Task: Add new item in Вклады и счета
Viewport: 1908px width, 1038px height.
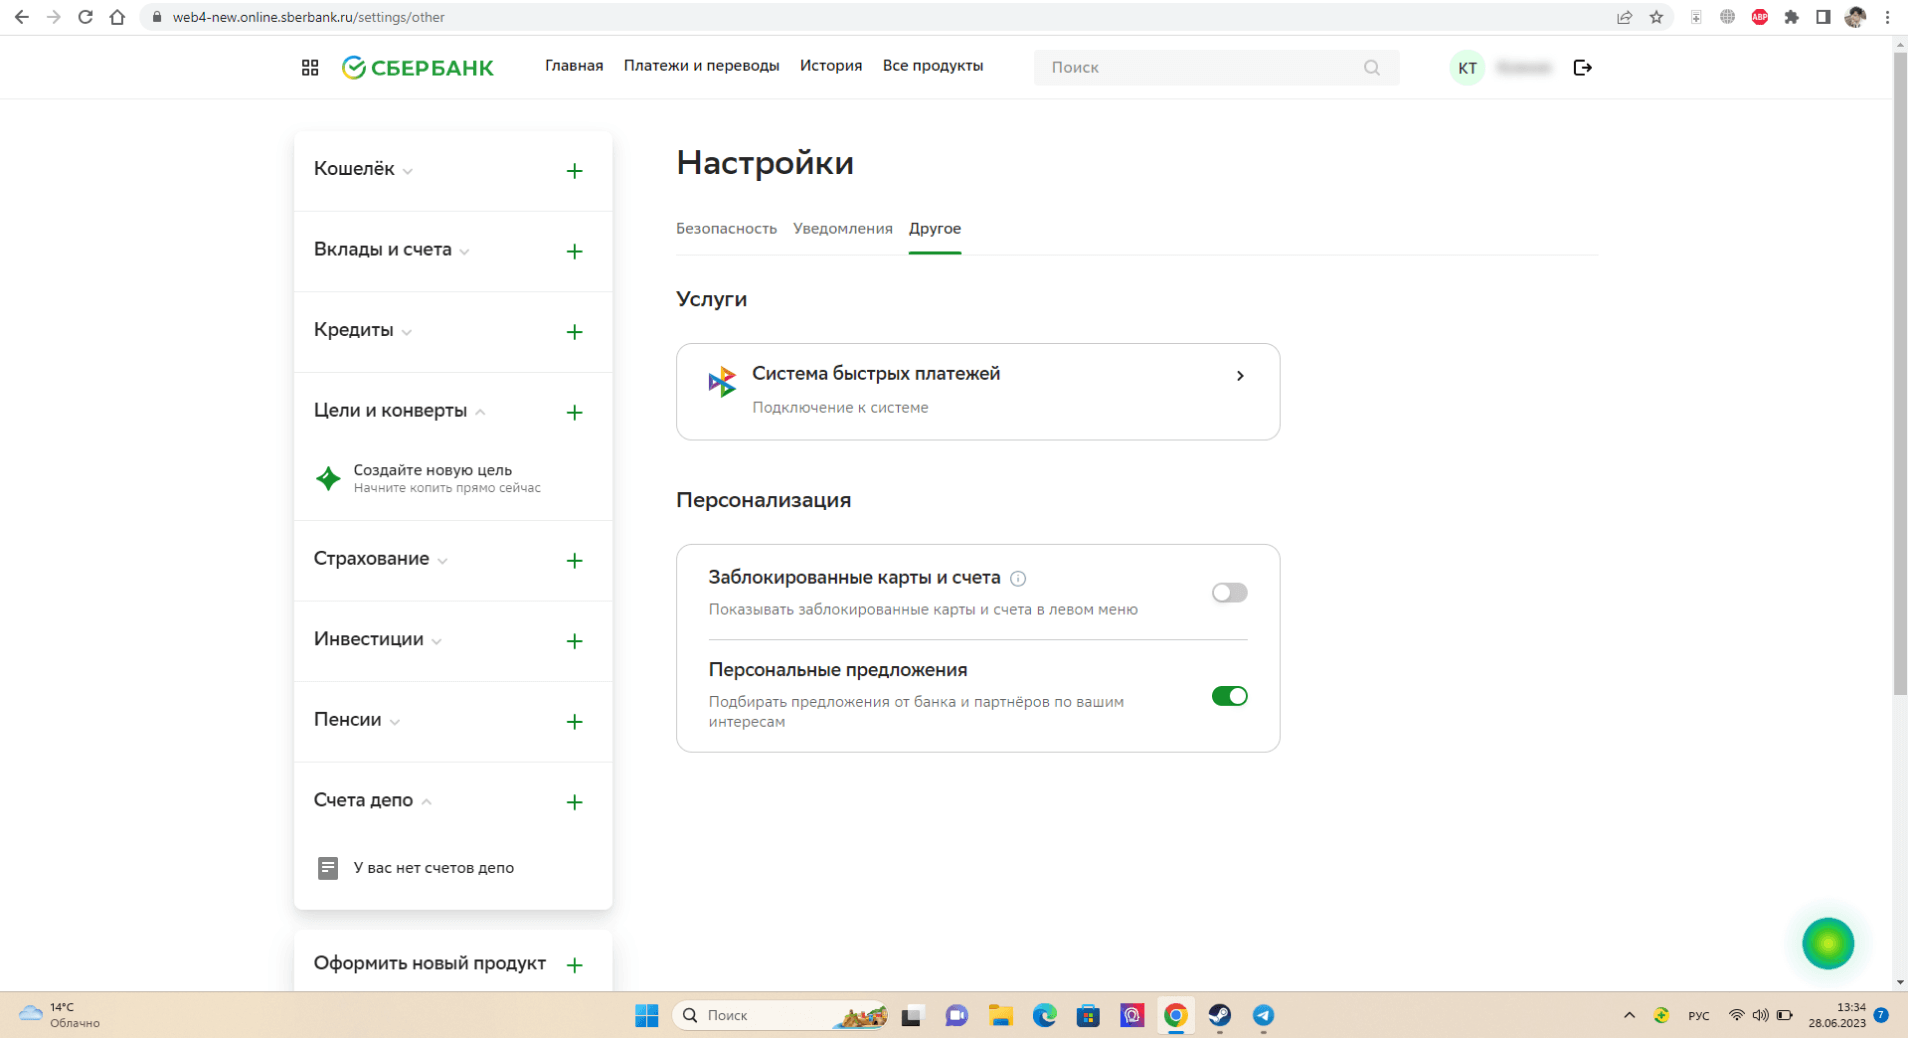Action: (x=574, y=251)
